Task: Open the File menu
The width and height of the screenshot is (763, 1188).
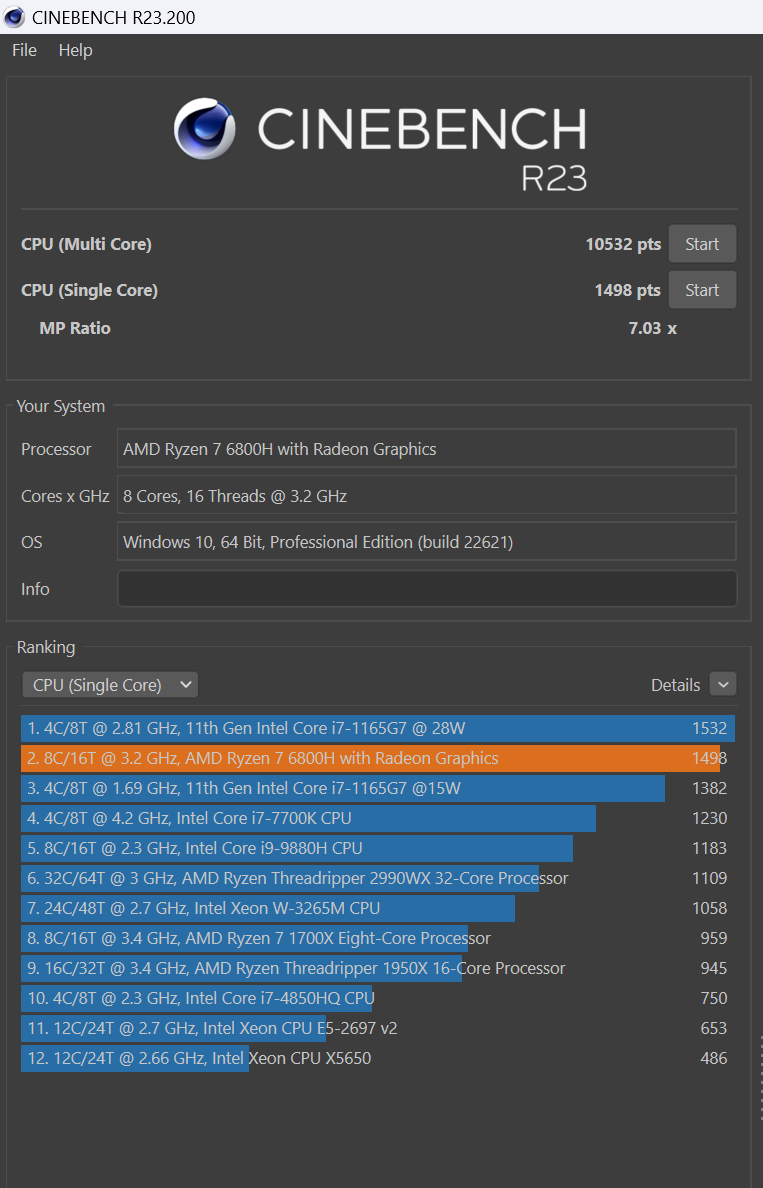Action: pos(24,50)
